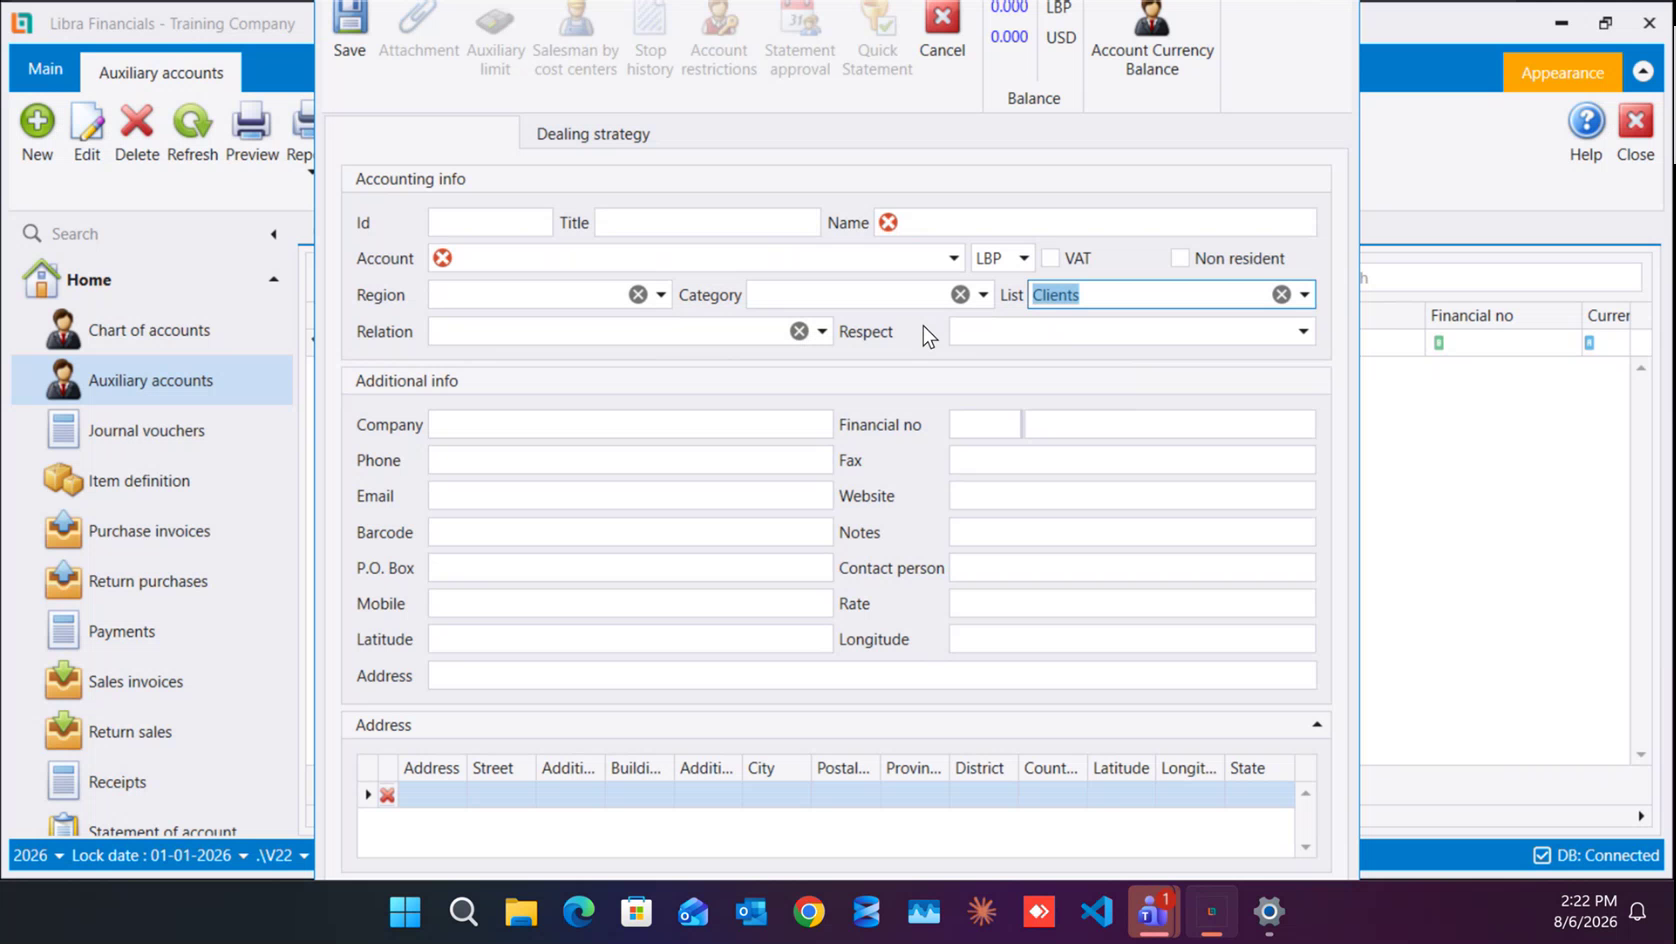Collapse the sidebar using the left arrow by Search

pyautogui.click(x=273, y=234)
